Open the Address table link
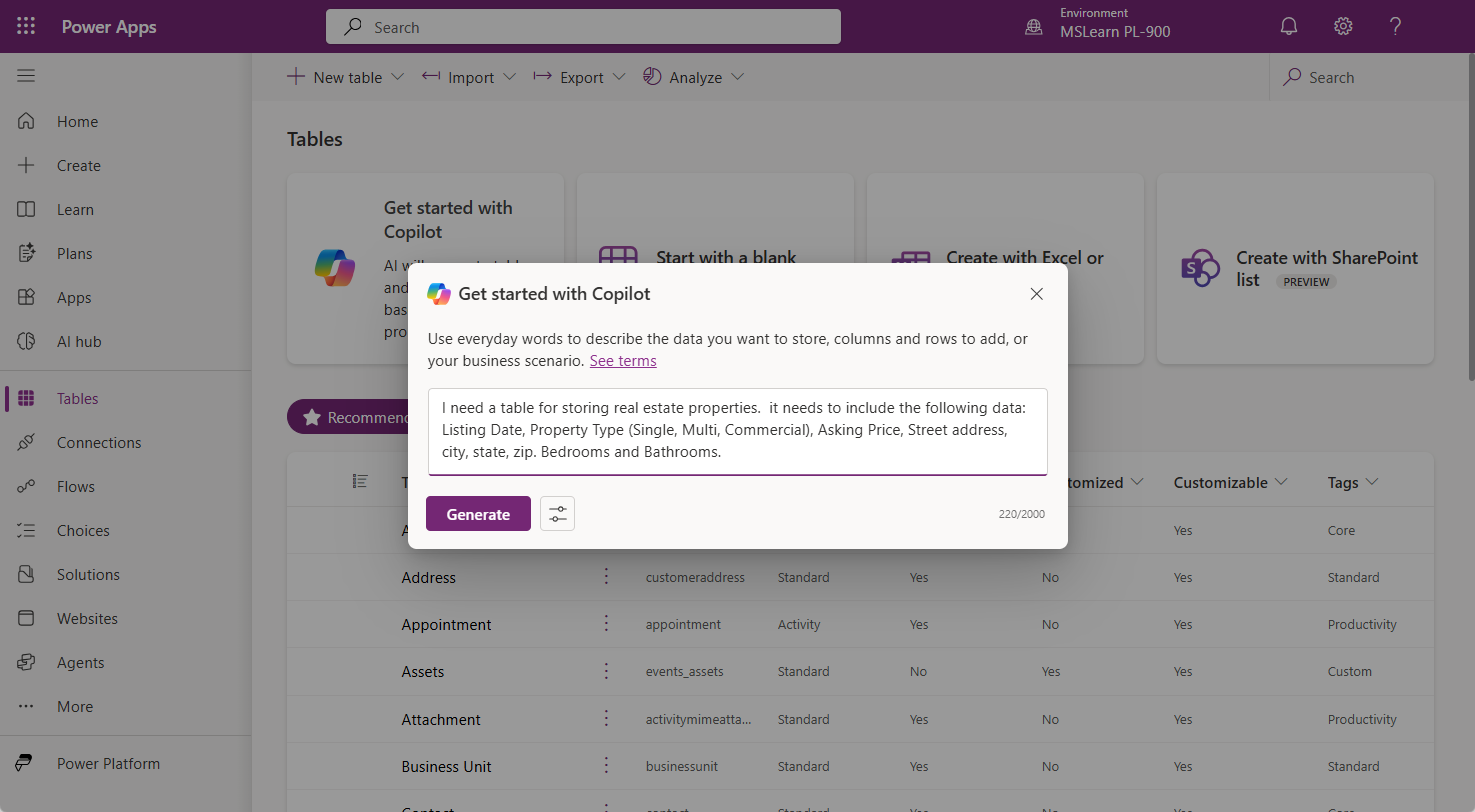This screenshot has height=812, width=1475. [x=428, y=577]
